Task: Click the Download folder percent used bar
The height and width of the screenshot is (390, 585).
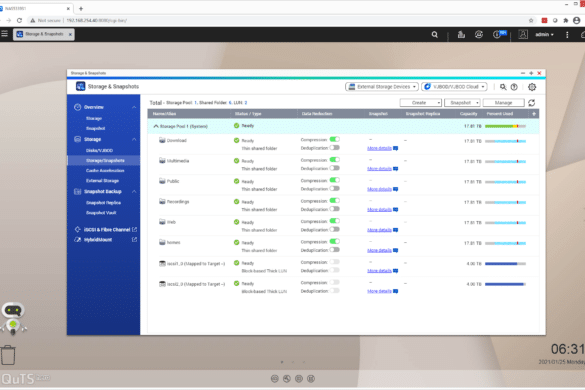Action: point(505,141)
